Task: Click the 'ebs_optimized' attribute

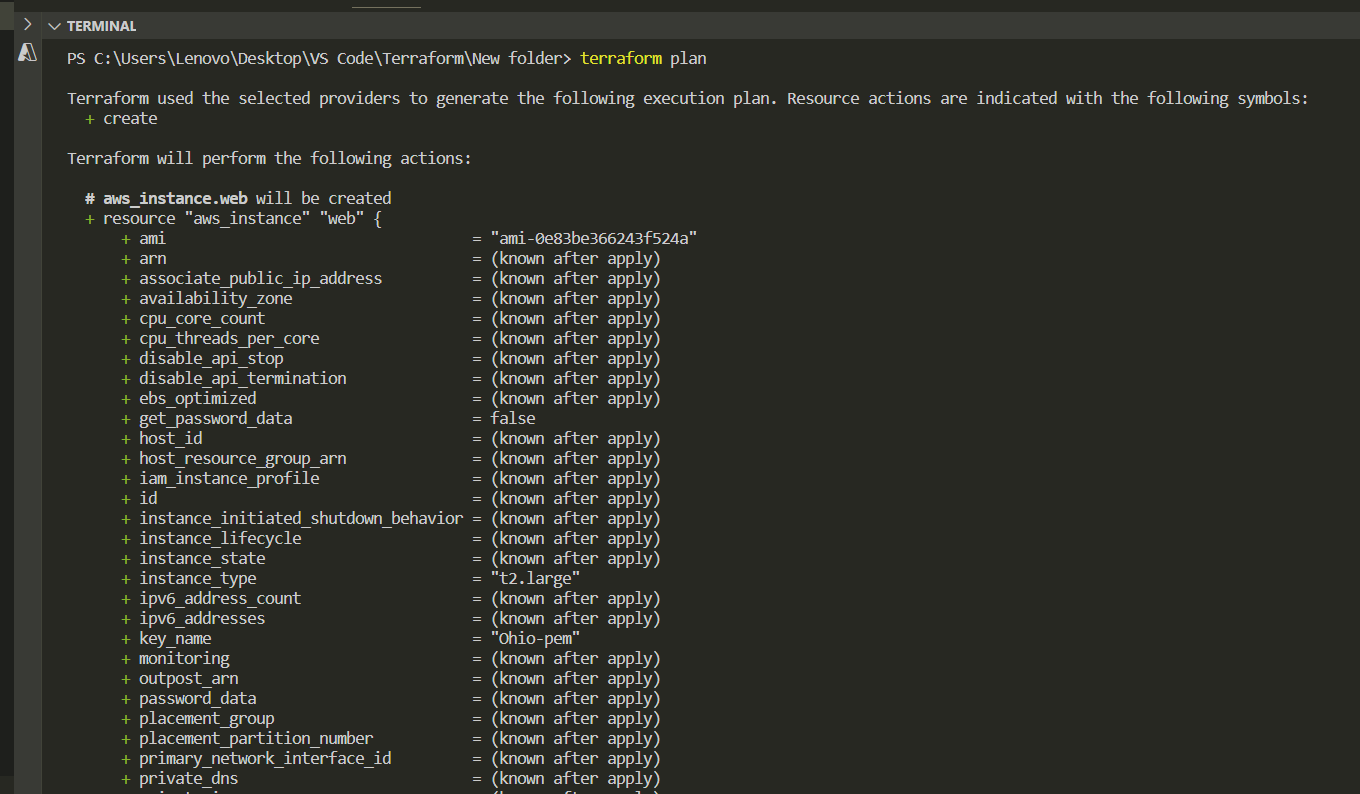Action: pyautogui.click(x=197, y=398)
